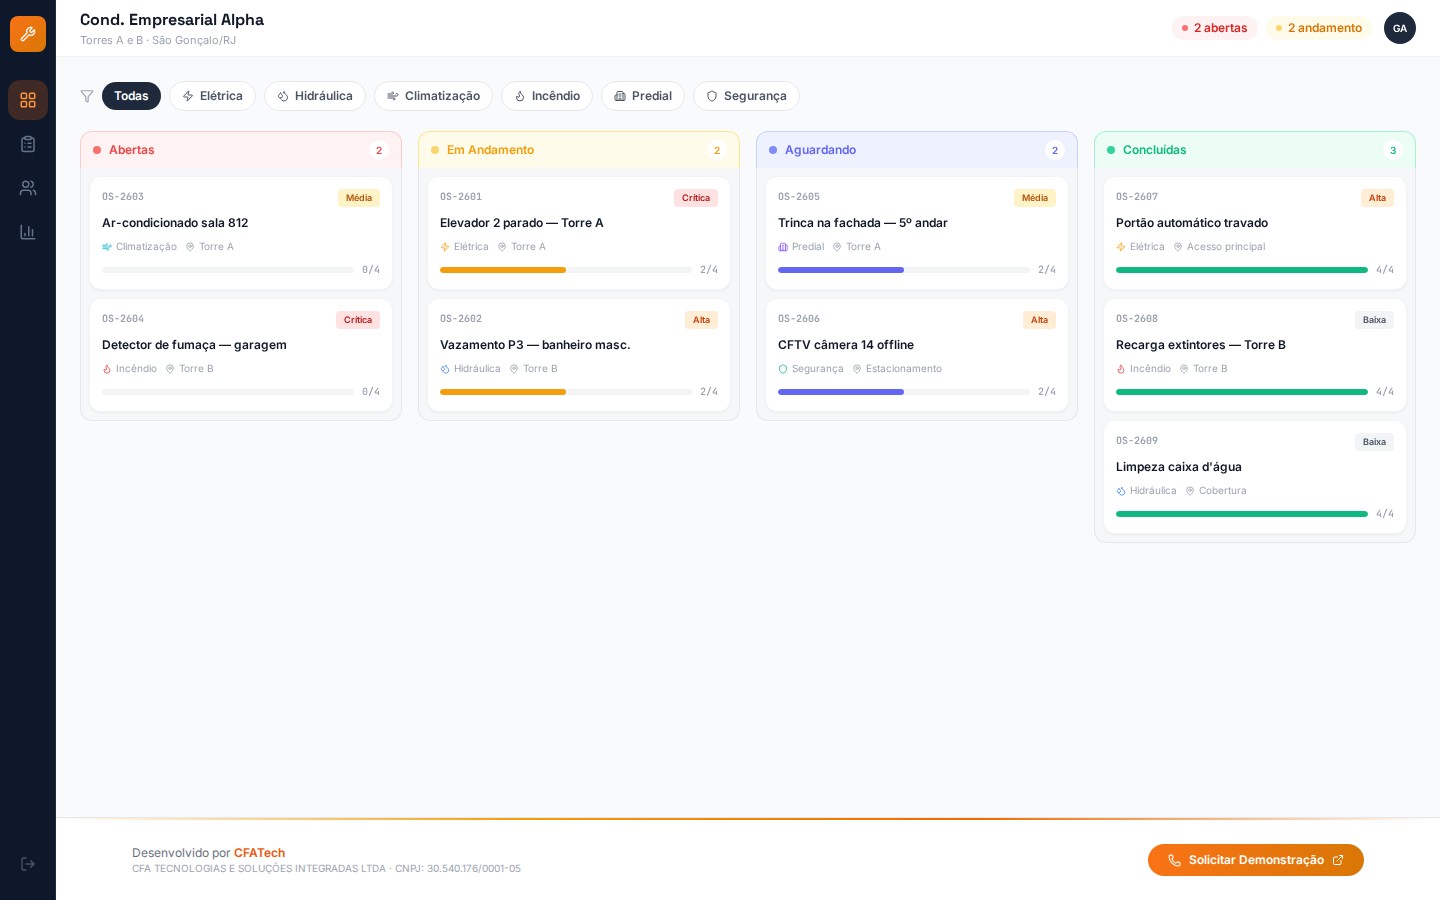Open the Ar-condicionado sala 812 card

tap(241, 223)
